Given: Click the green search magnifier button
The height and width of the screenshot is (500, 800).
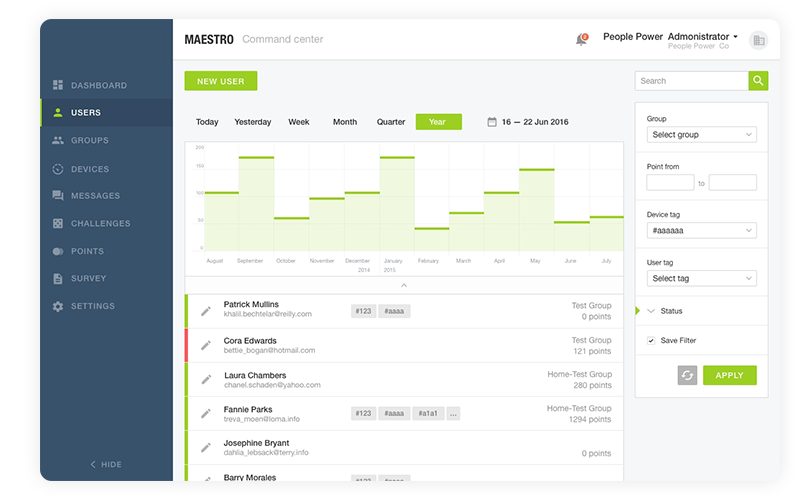Looking at the screenshot, I should [x=758, y=81].
